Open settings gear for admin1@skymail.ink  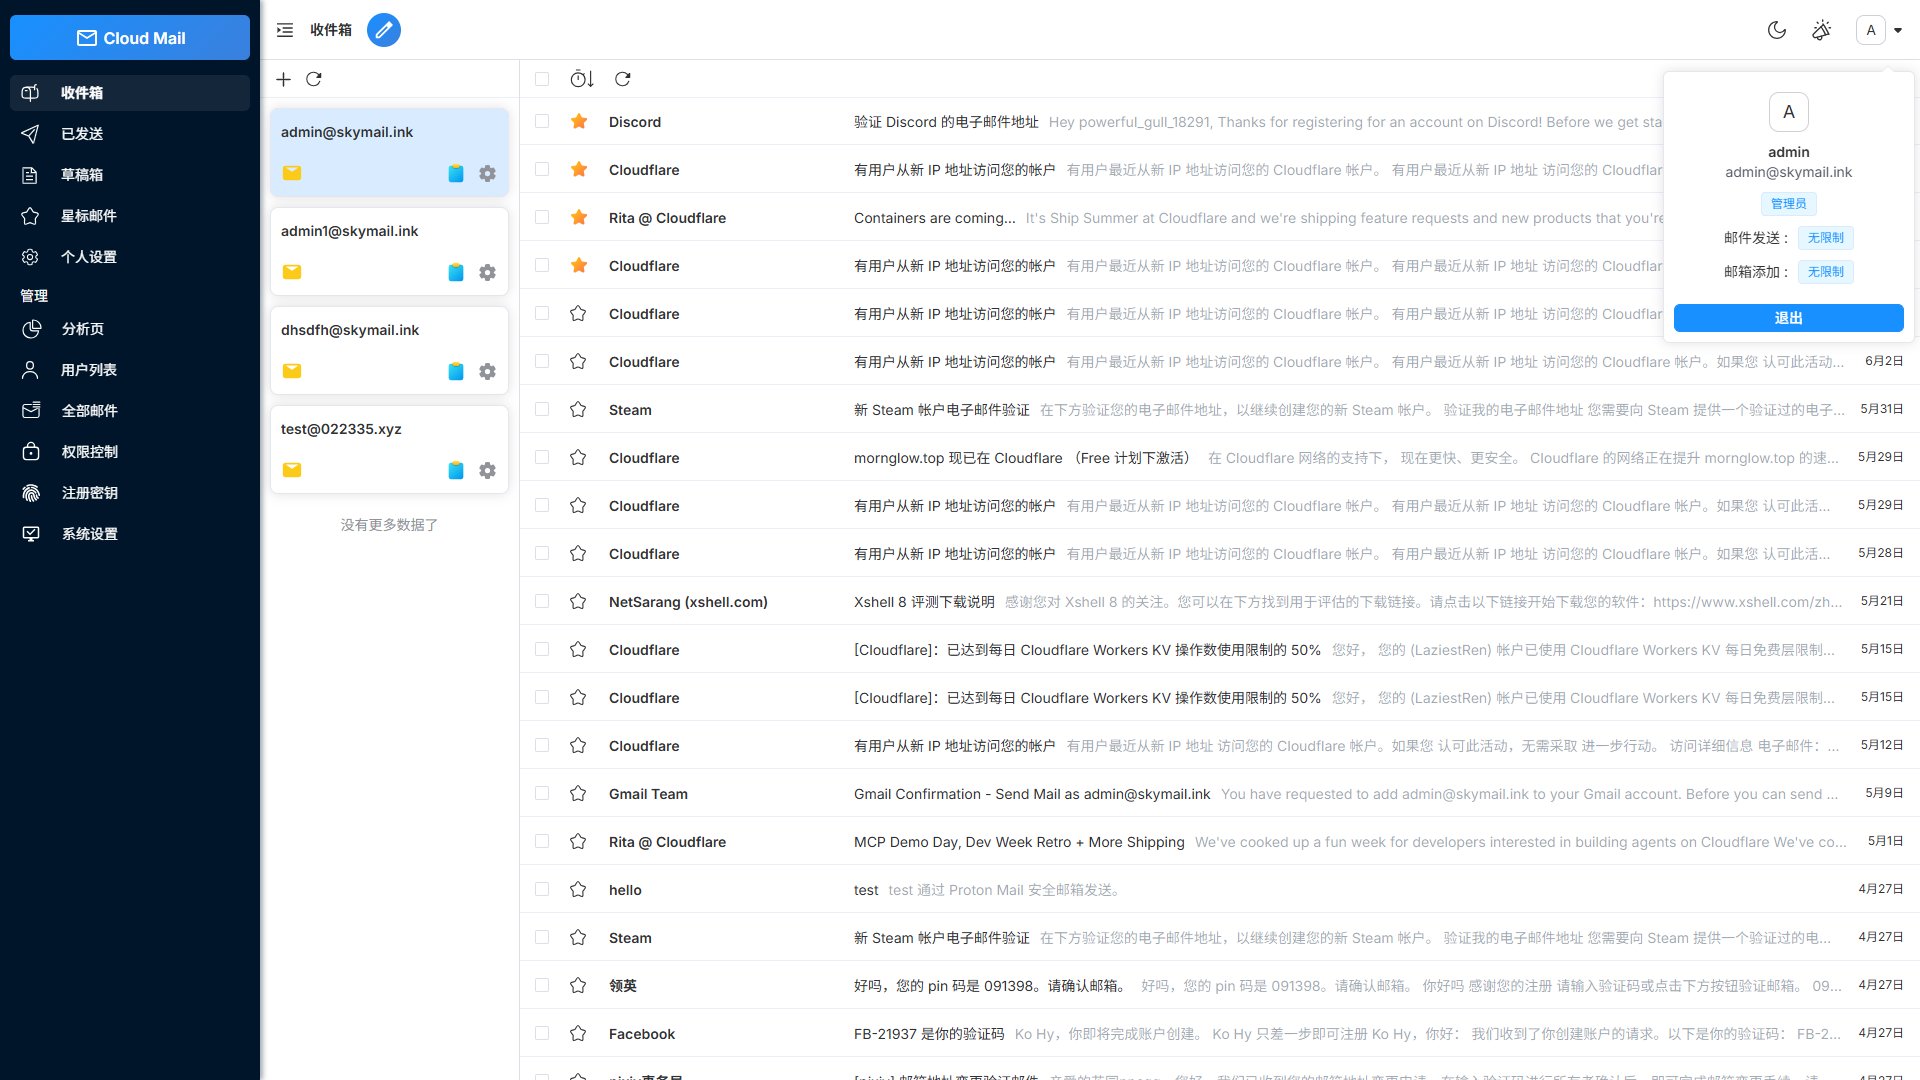pos(487,272)
